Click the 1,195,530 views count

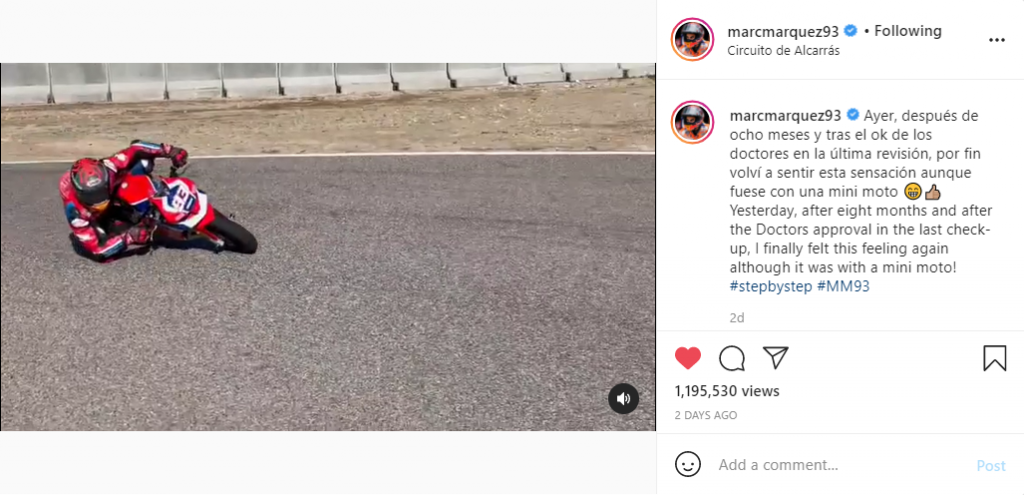[727, 391]
